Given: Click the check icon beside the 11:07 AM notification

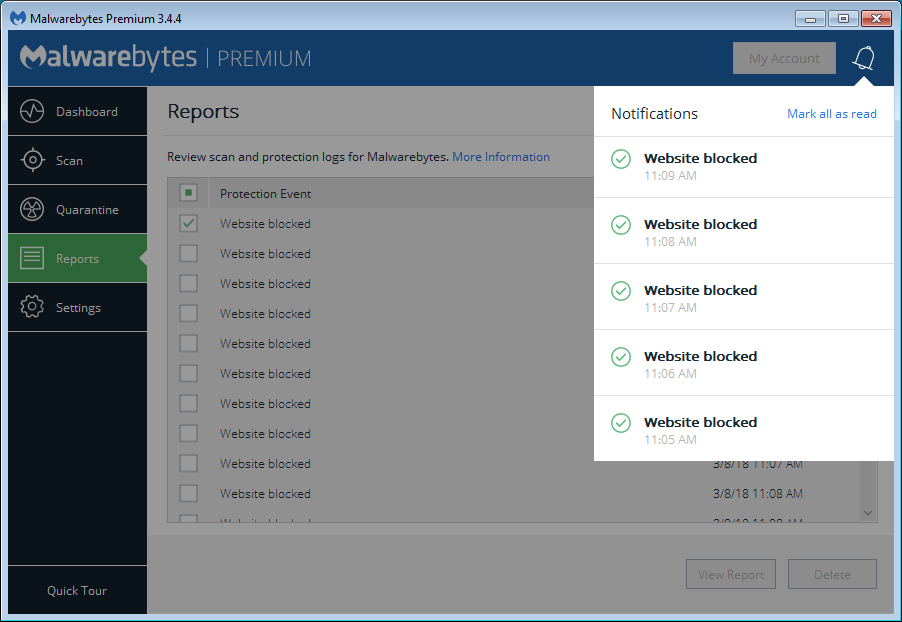Looking at the screenshot, I should (621, 291).
